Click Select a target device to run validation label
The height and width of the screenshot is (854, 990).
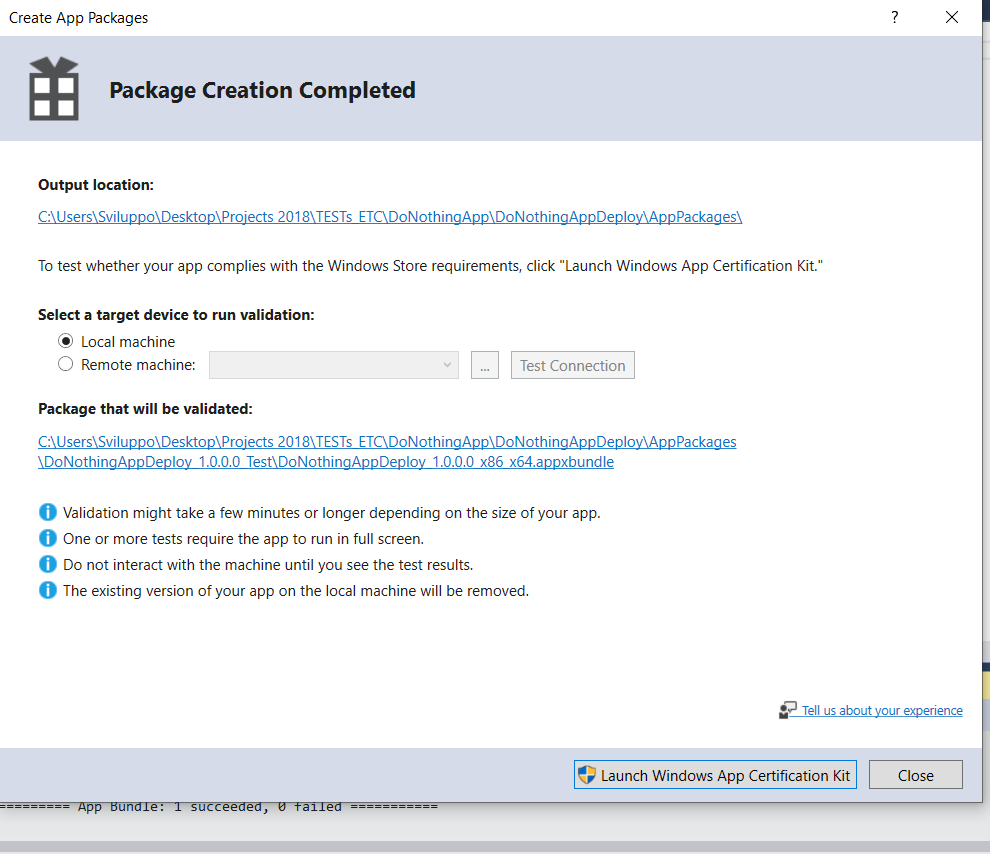coord(176,314)
